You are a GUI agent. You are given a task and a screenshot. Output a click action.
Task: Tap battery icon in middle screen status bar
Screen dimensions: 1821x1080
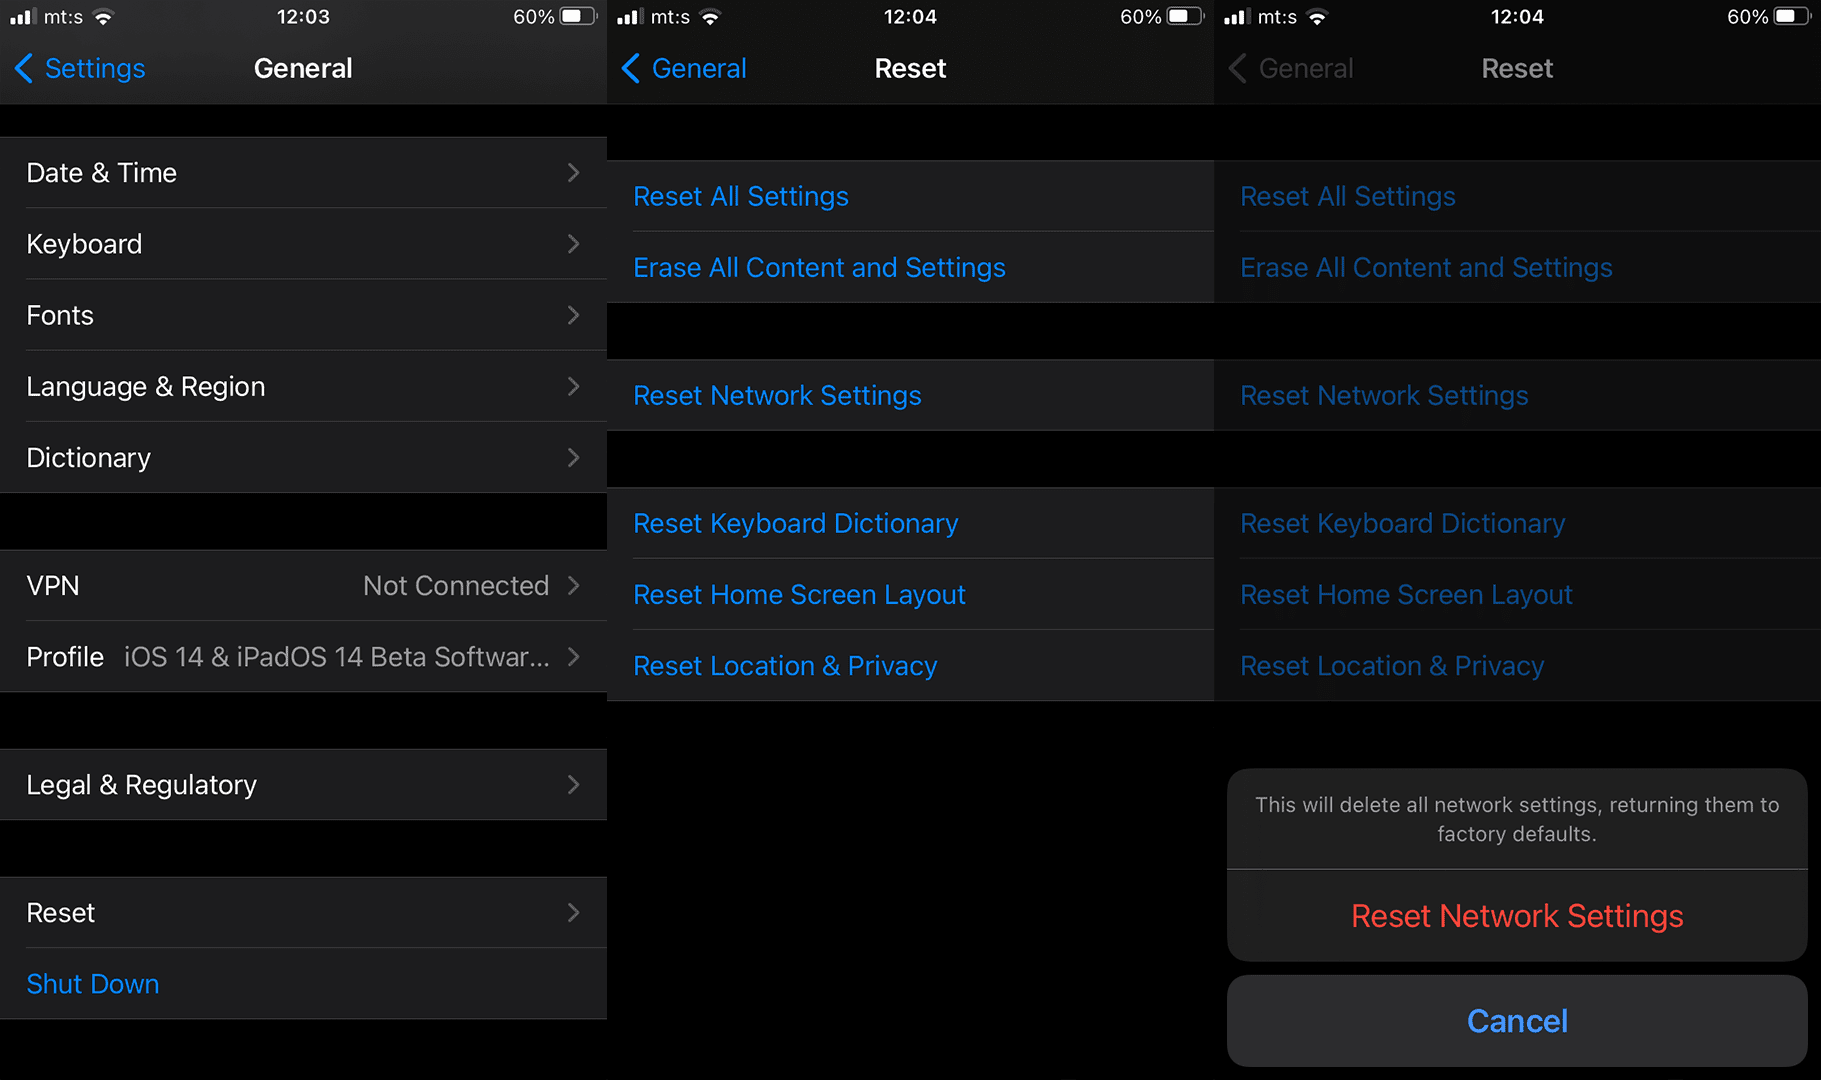point(1185,17)
